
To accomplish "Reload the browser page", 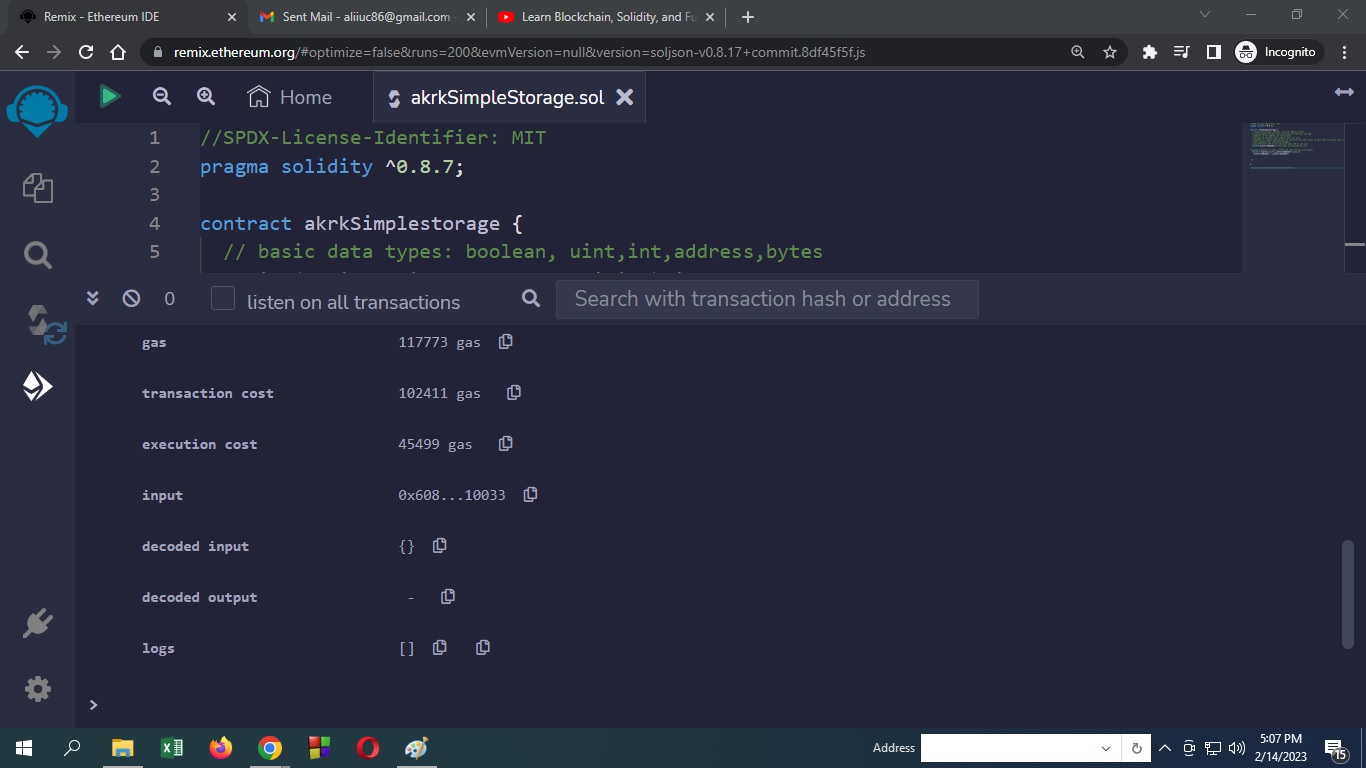I will pos(86,52).
